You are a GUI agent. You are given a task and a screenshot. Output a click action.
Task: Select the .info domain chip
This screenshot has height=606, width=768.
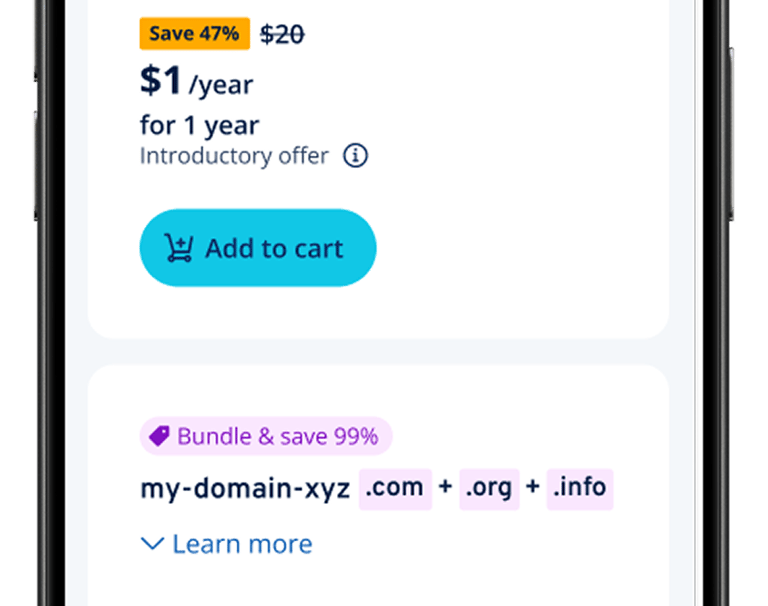tap(579, 488)
